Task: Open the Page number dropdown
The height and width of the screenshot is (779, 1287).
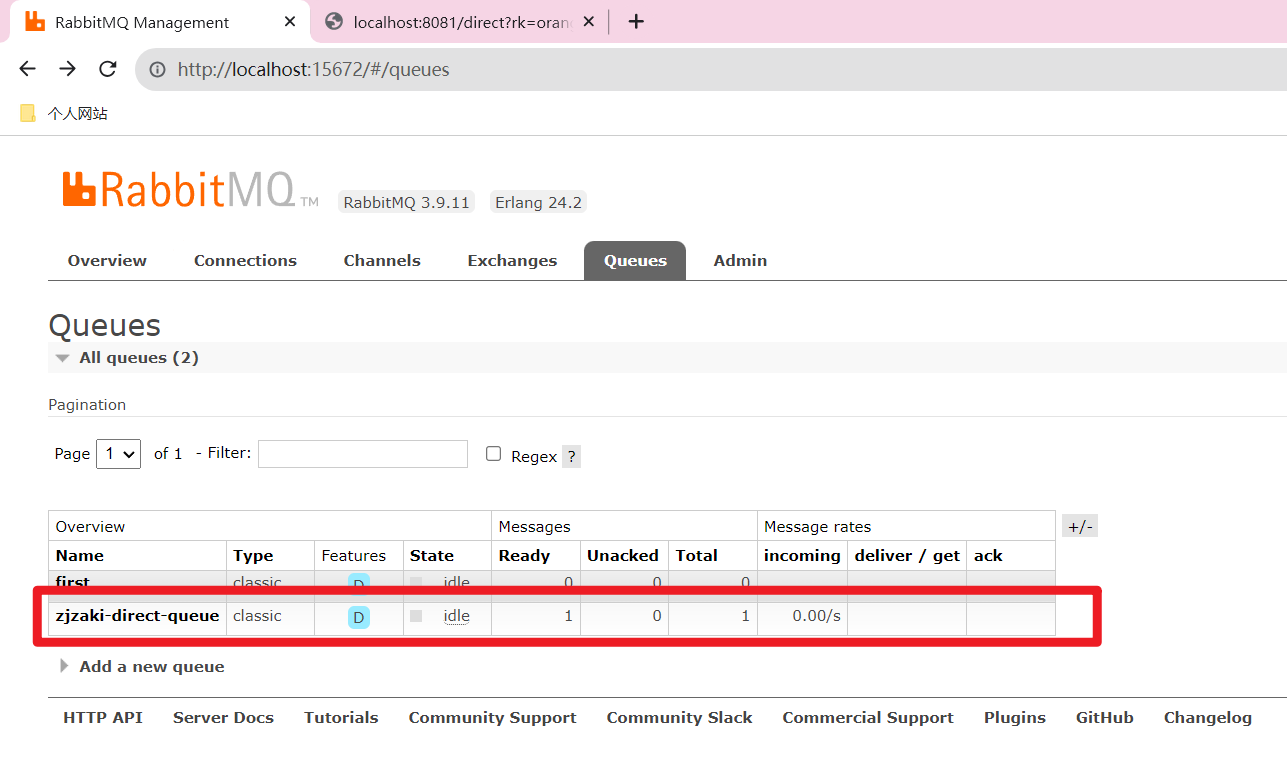Action: click(x=118, y=454)
